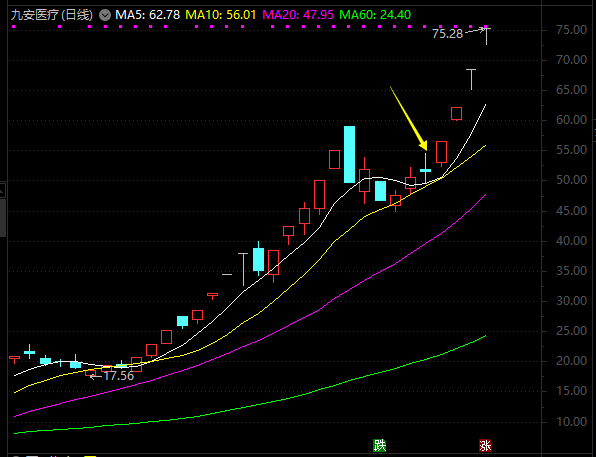Select the tall cyan candlestick near 60.00
596x457 pixels.
coord(349,154)
